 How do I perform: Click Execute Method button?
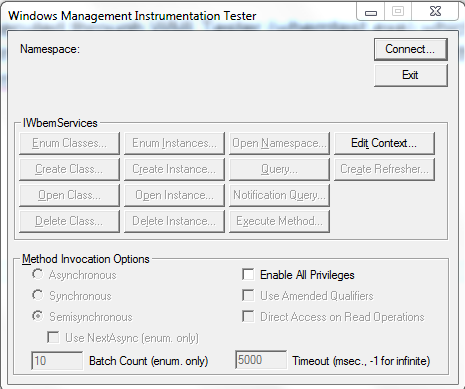click(279, 221)
